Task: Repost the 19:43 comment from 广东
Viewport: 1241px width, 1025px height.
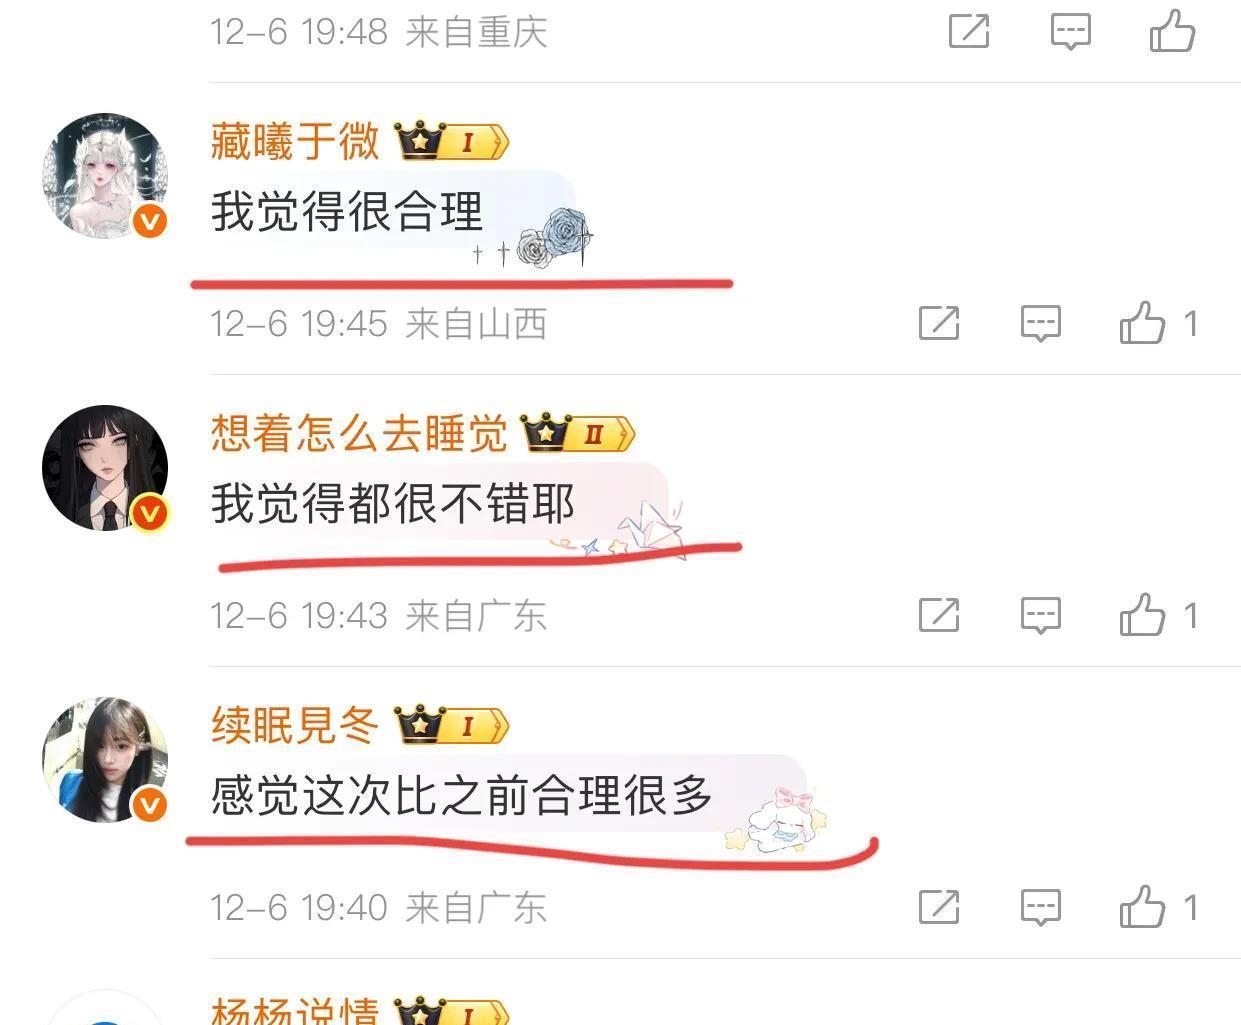Action: click(x=939, y=615)
